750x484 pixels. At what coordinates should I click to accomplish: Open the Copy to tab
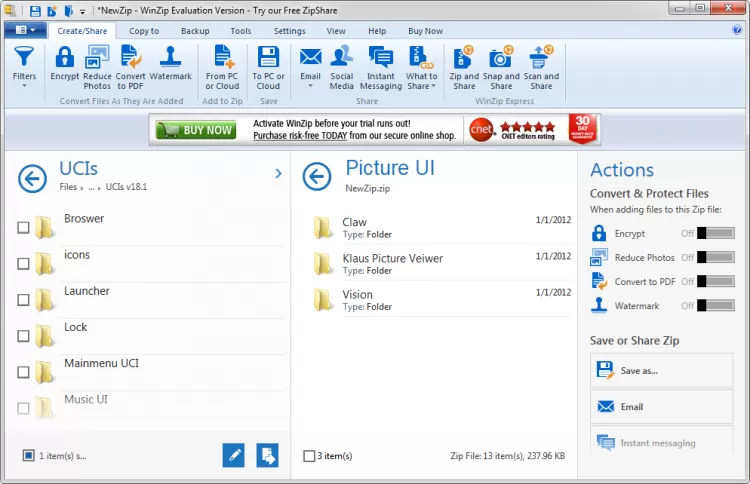tap(144, 31)
